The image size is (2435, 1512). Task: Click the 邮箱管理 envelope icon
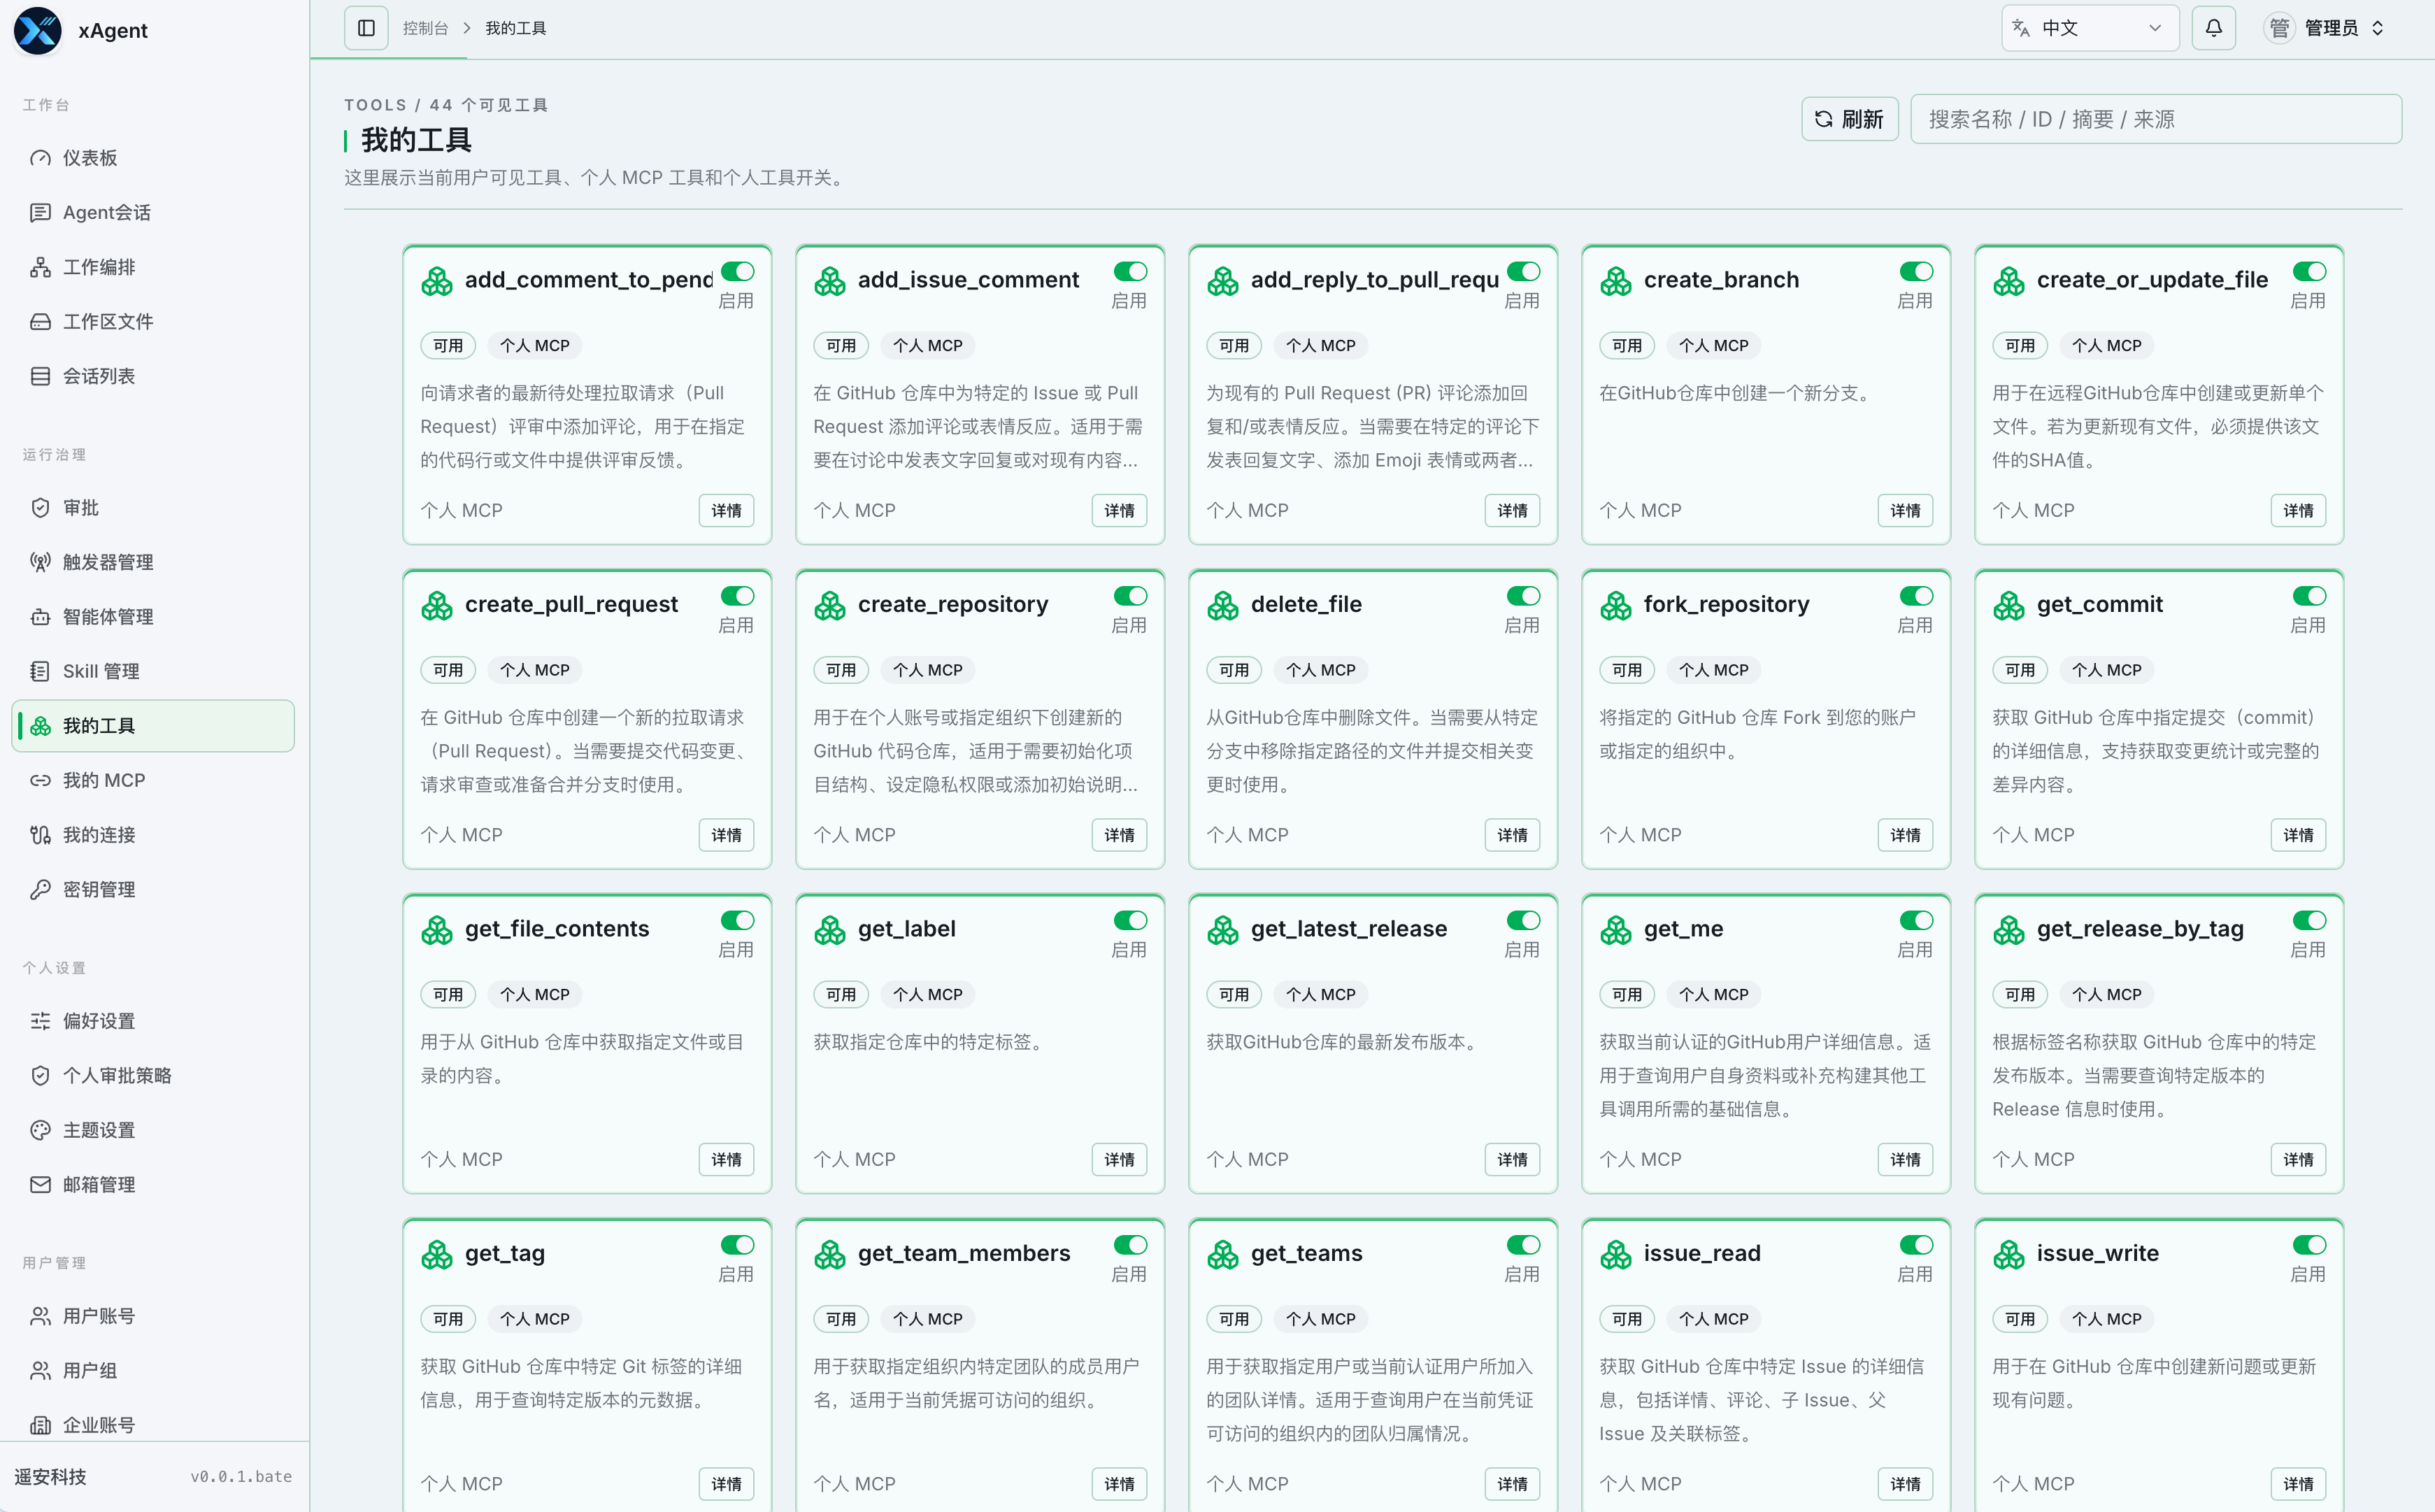tap(40, 1185)
